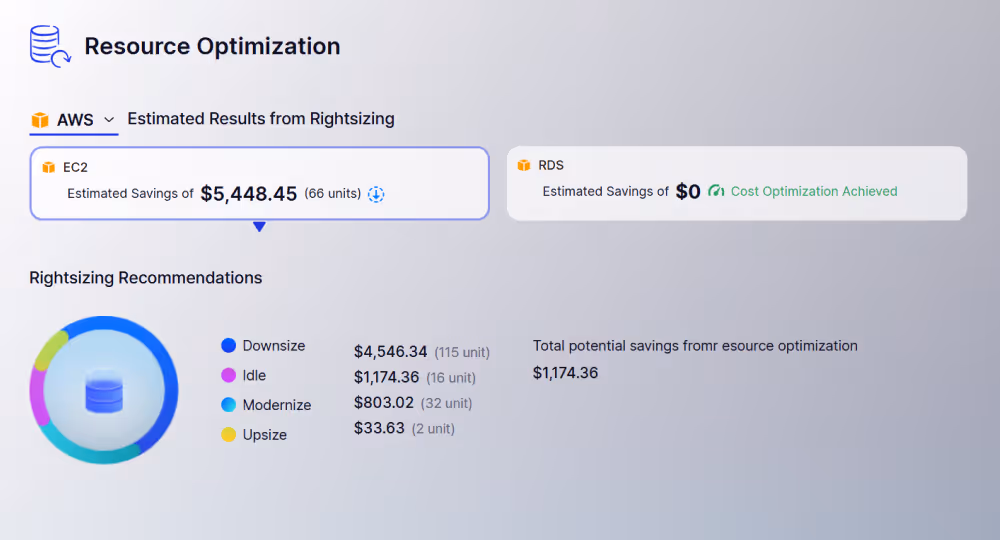Click Estimated Results from Rightsizing heading
The width and height of the screenshot is (1000, 540).
[261, 119]
